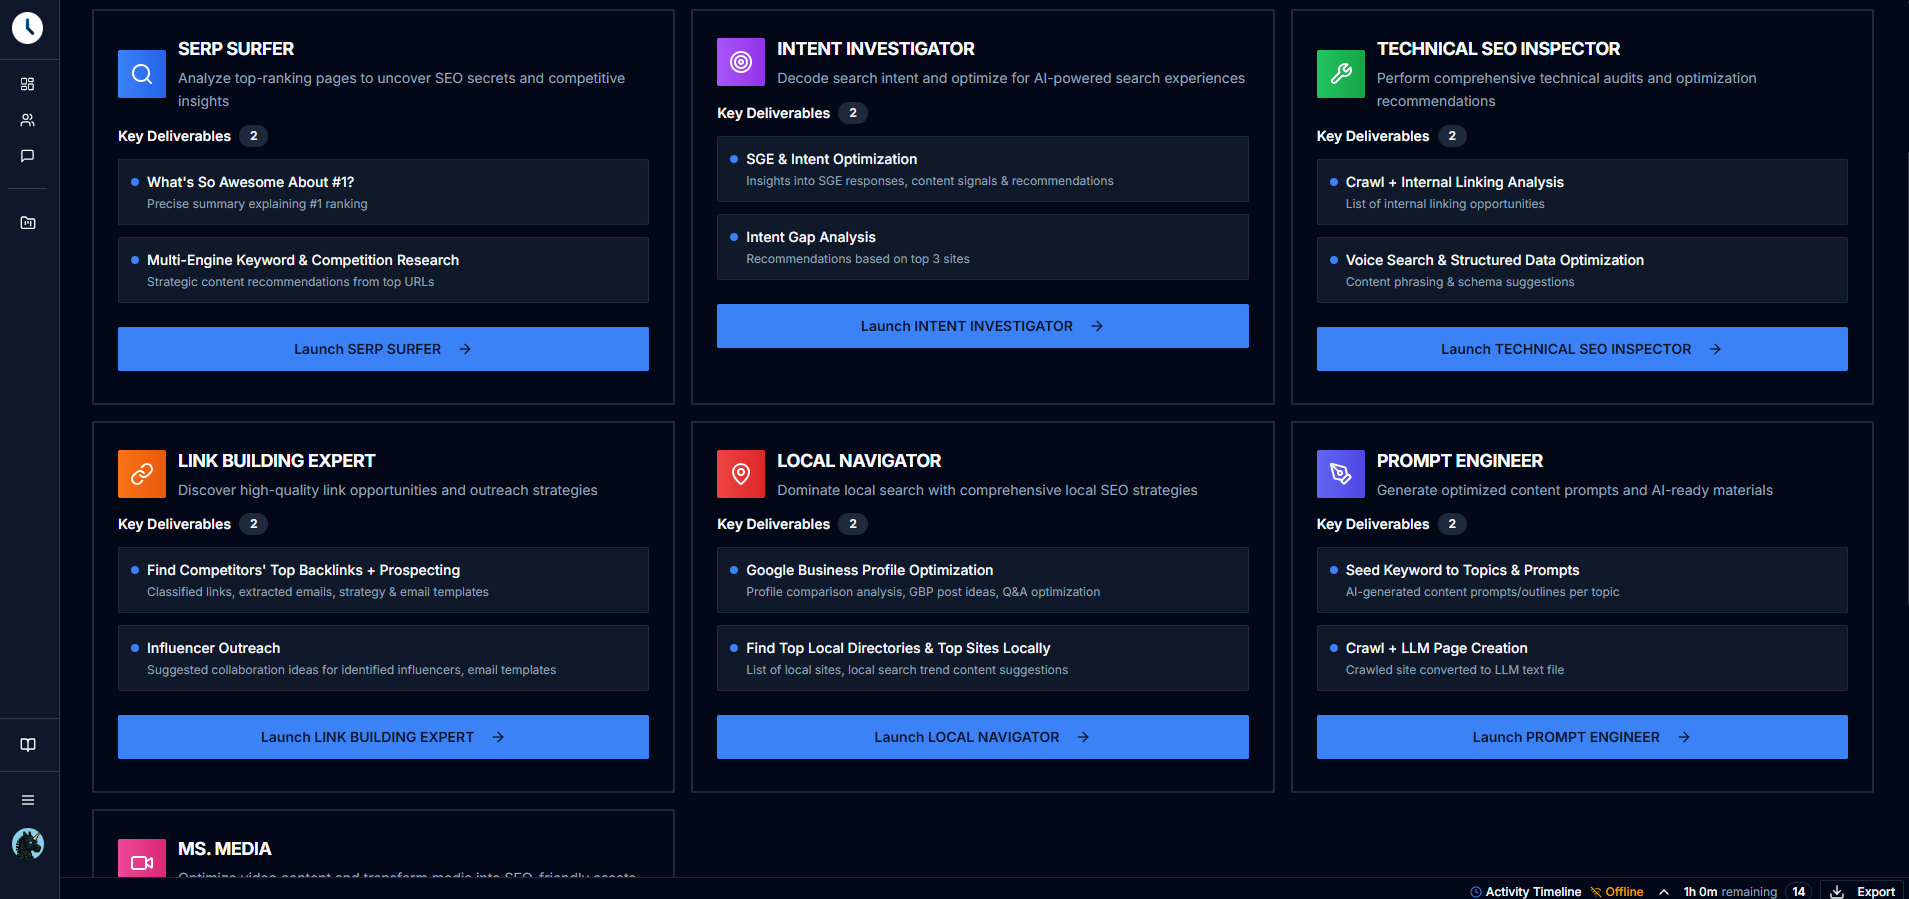Open the dashboard grid icon in sidebar
The width and height of the screenshot is (1909, 899).
click(x=28, y=84)
